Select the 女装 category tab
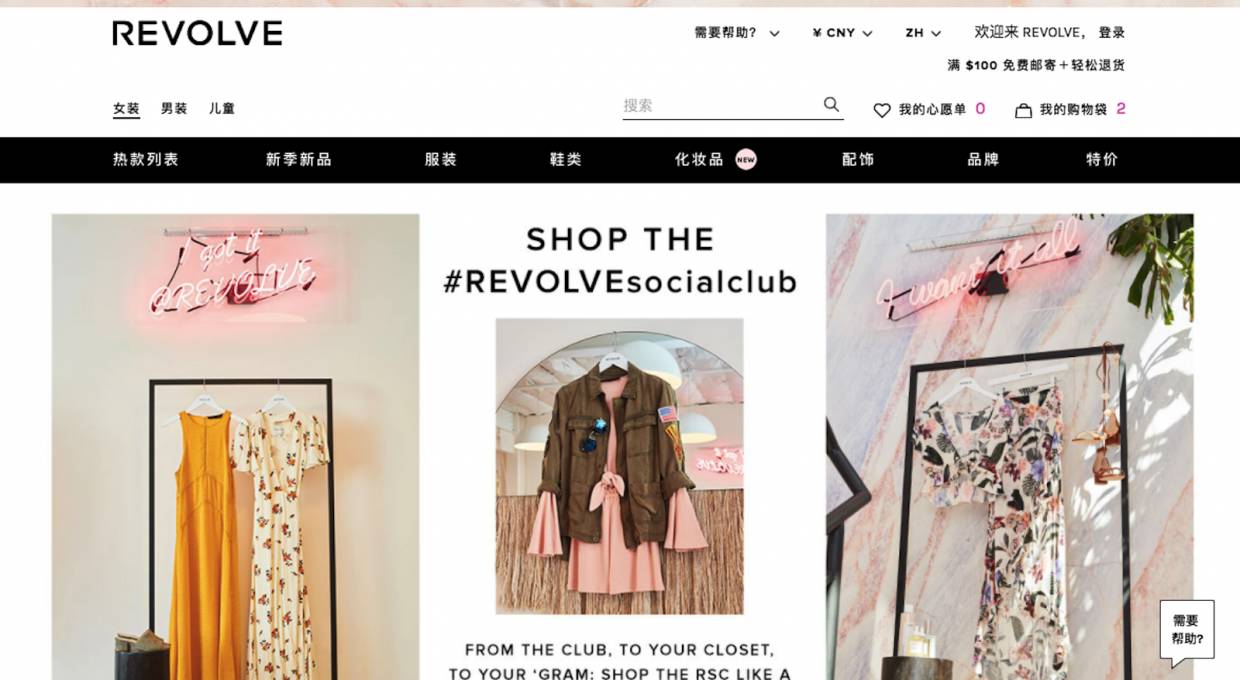The height and width of the screenshot is (680, 1240). (x=126, y=109)
